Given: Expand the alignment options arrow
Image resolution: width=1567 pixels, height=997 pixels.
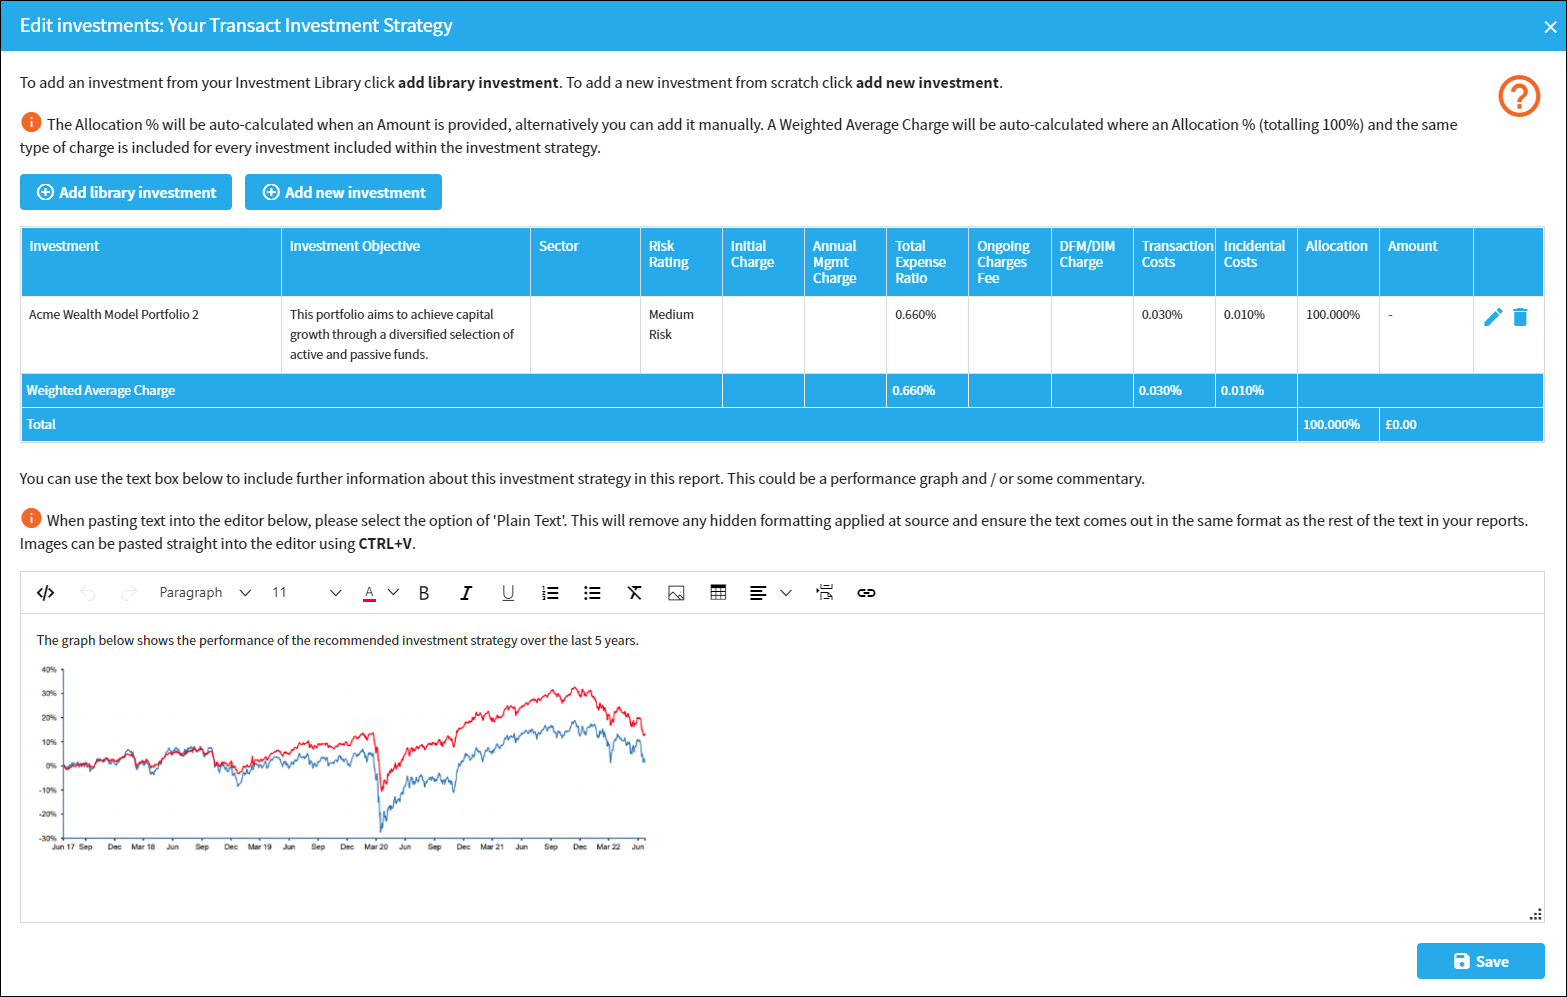Looking at the screenshot, I should [x=786, y=593].
